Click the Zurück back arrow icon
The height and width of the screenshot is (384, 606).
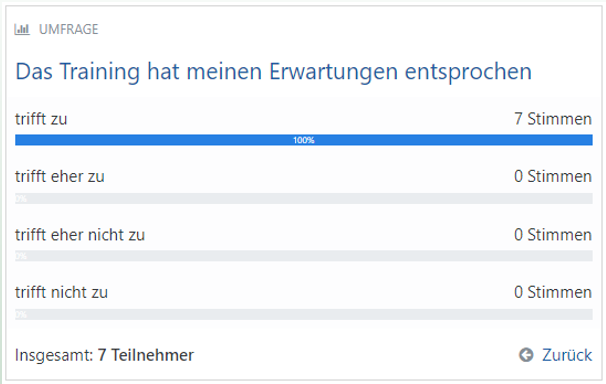[x=526, y=355]
